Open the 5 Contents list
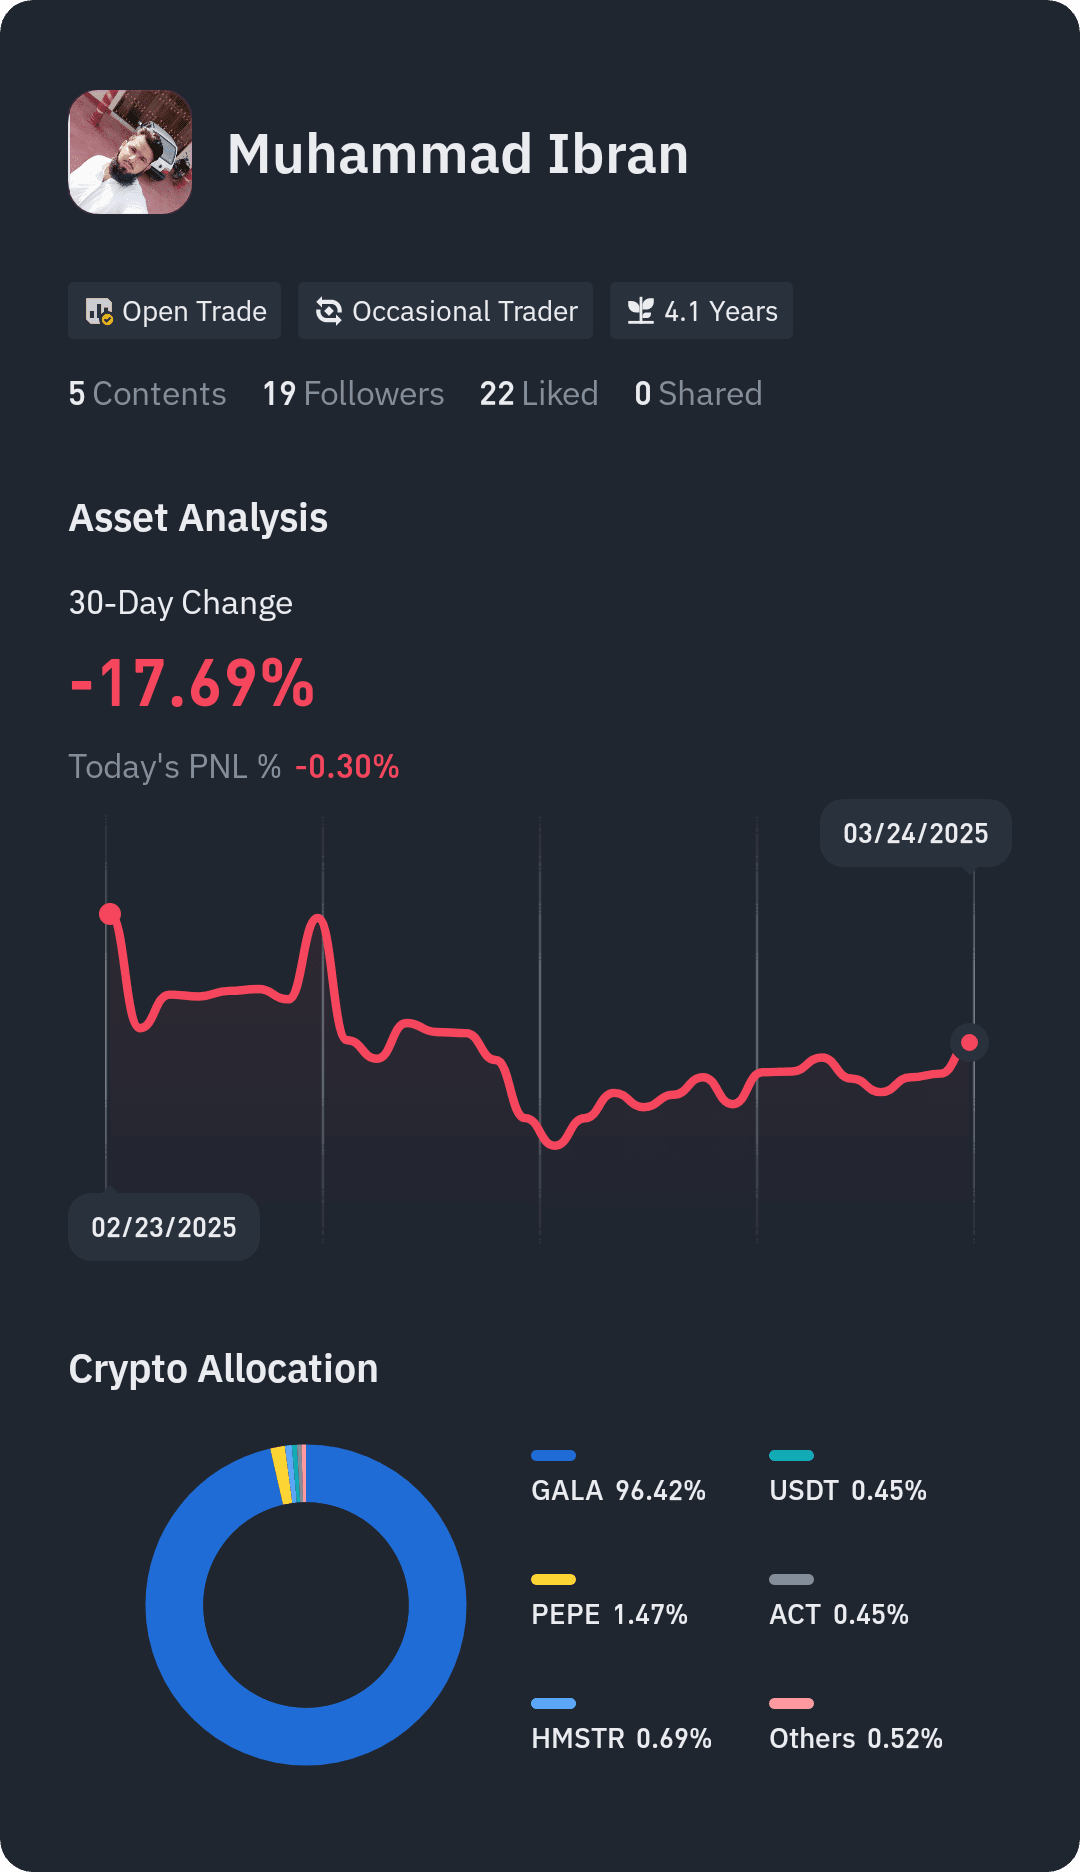The height and width of the screenshot is (1872, 1080). (147, 394)
